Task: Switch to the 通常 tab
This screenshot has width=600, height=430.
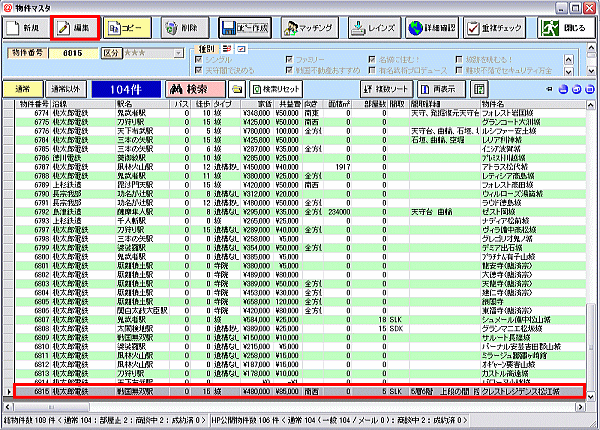Action: (x=23, y=89)
